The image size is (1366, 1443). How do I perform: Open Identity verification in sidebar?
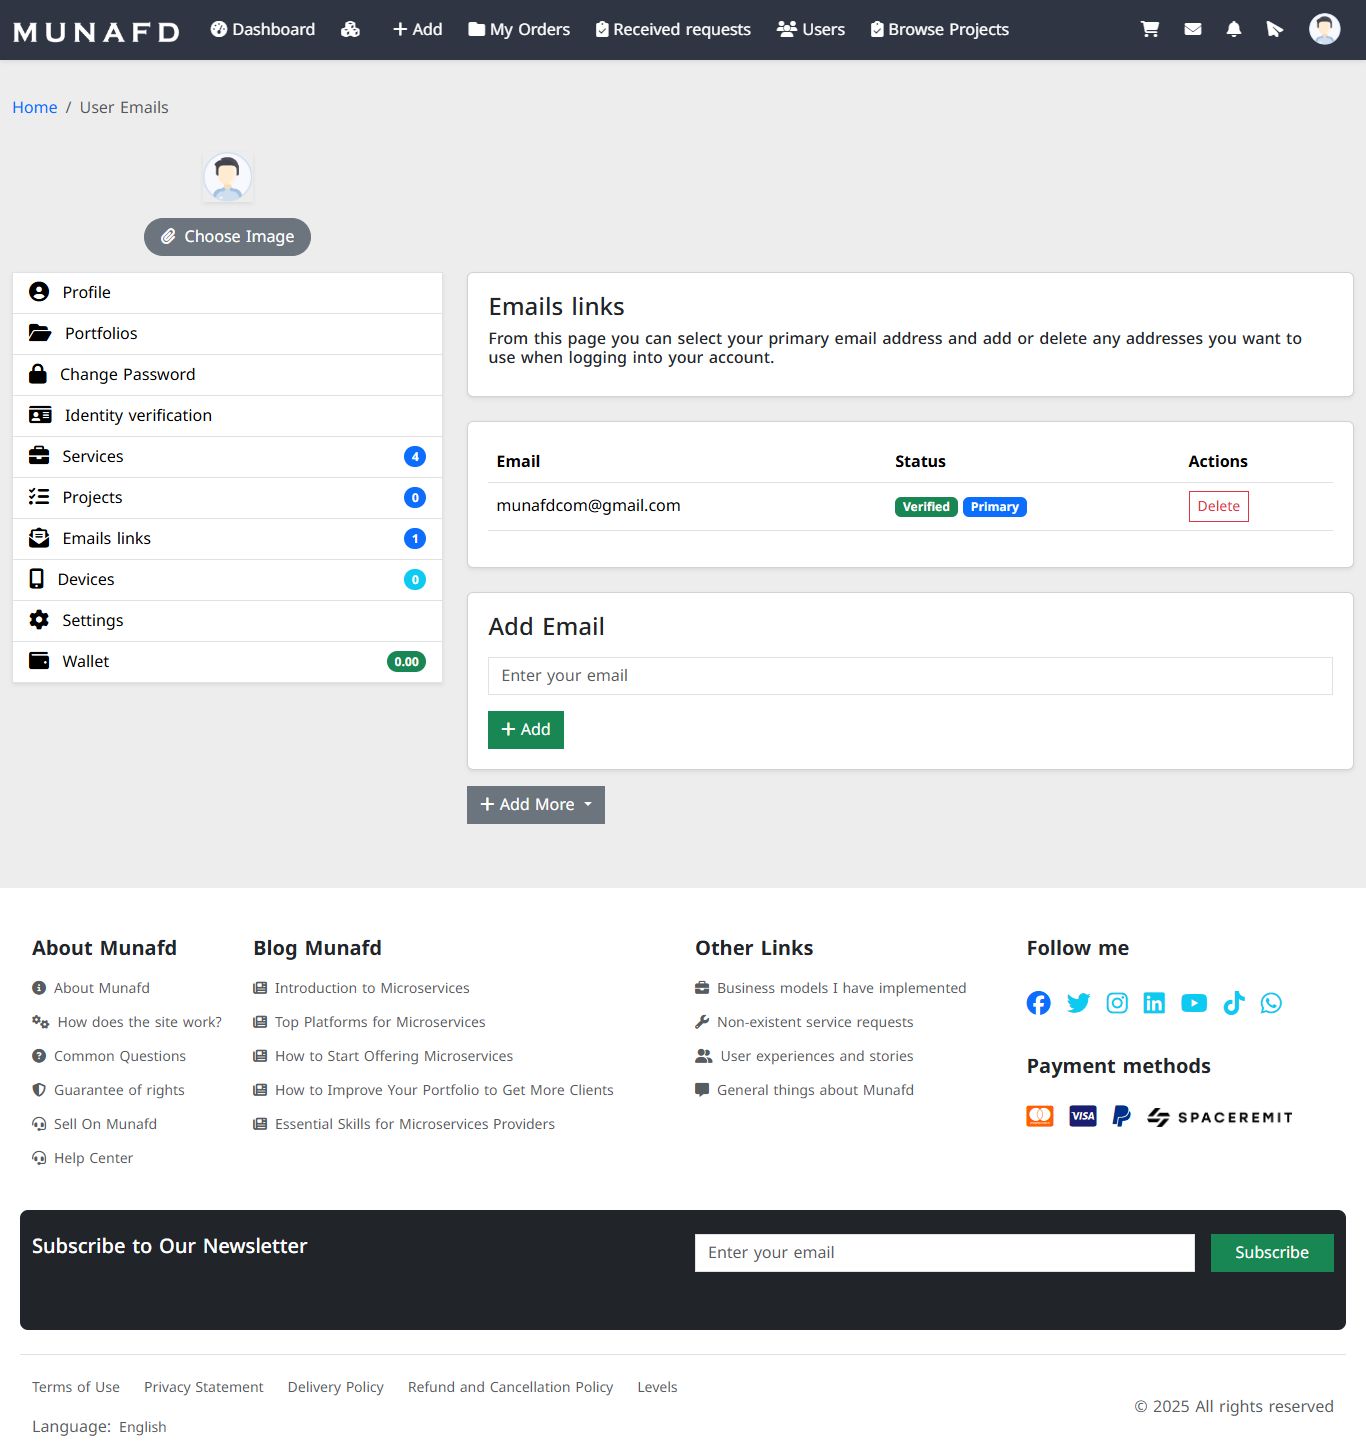tap(227, 416)
